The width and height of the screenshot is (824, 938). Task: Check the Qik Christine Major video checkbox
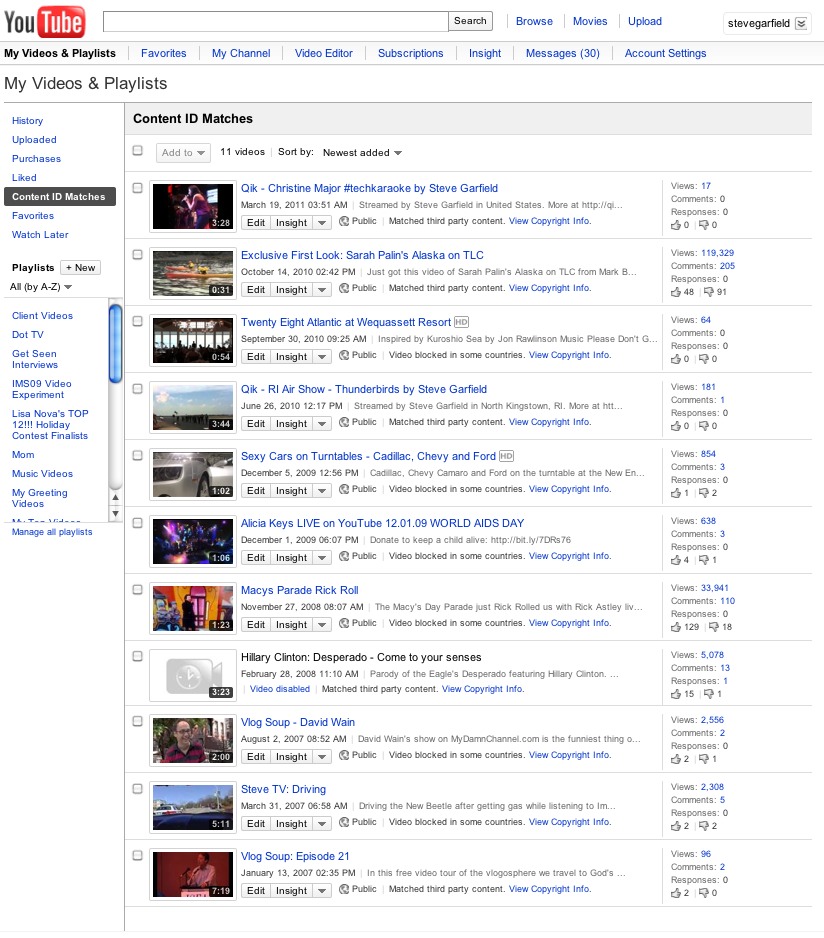pos(138,188)
